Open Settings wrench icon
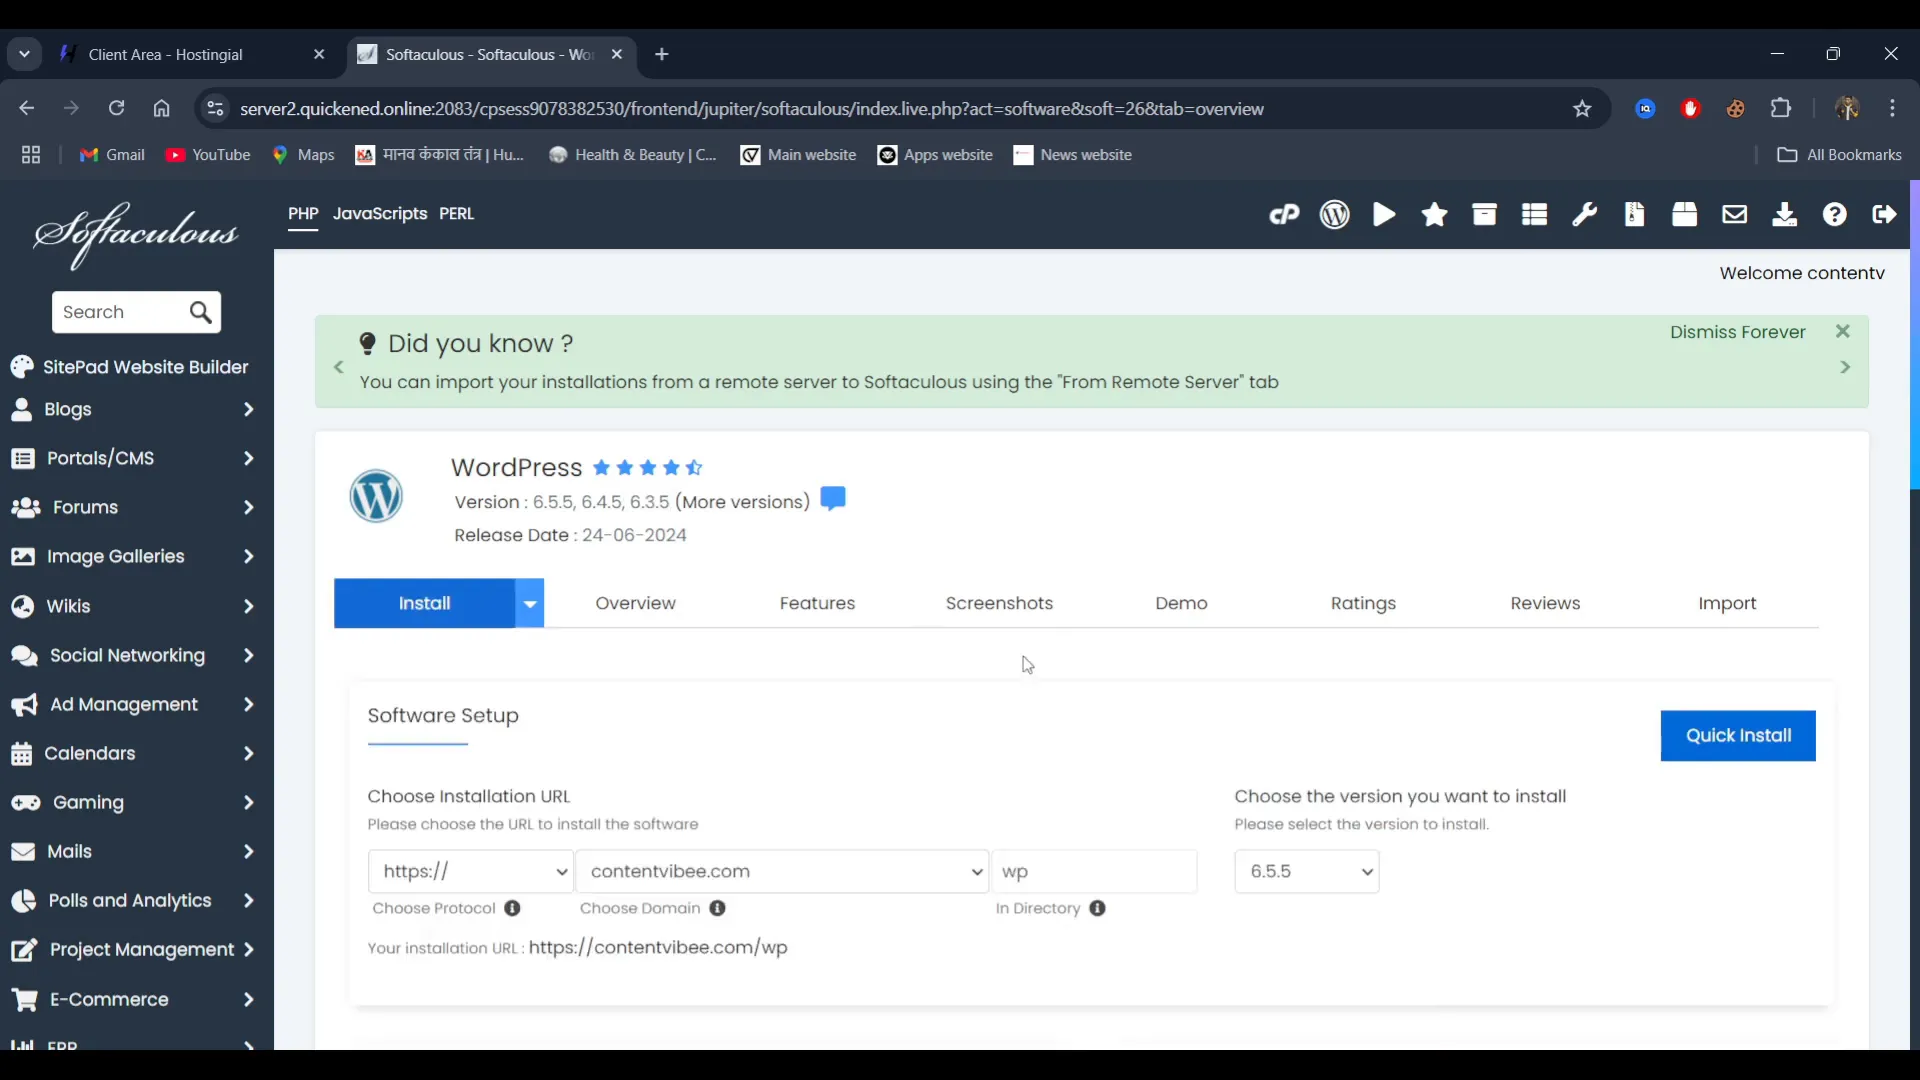This screenshot has width=1920, height=1080. point(1584,215)
